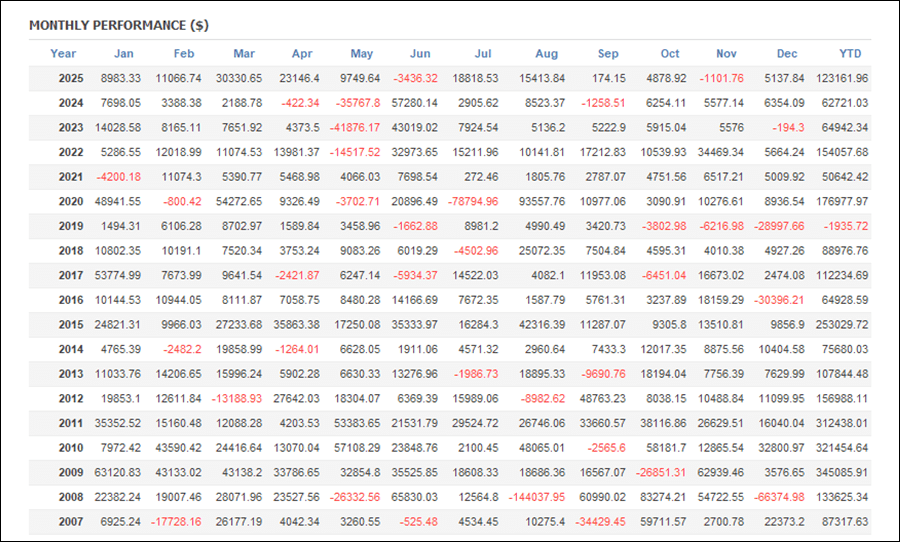Click the YTD column header

tap(850, 54)
